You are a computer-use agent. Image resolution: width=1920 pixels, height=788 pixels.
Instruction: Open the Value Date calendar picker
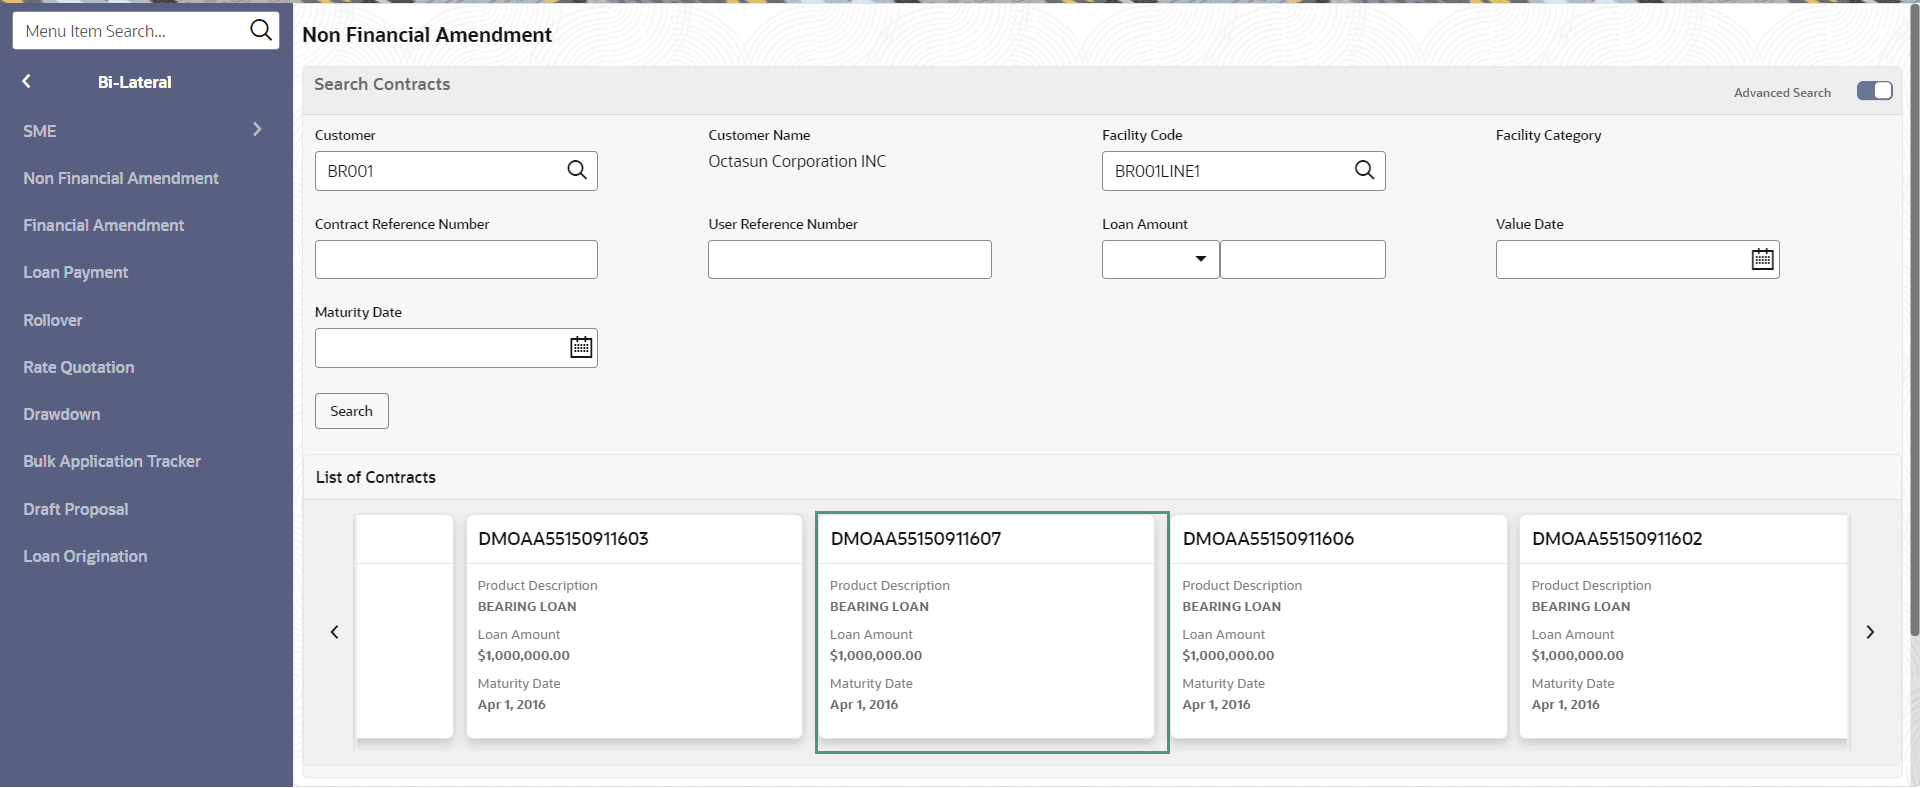coord(1762,259)
